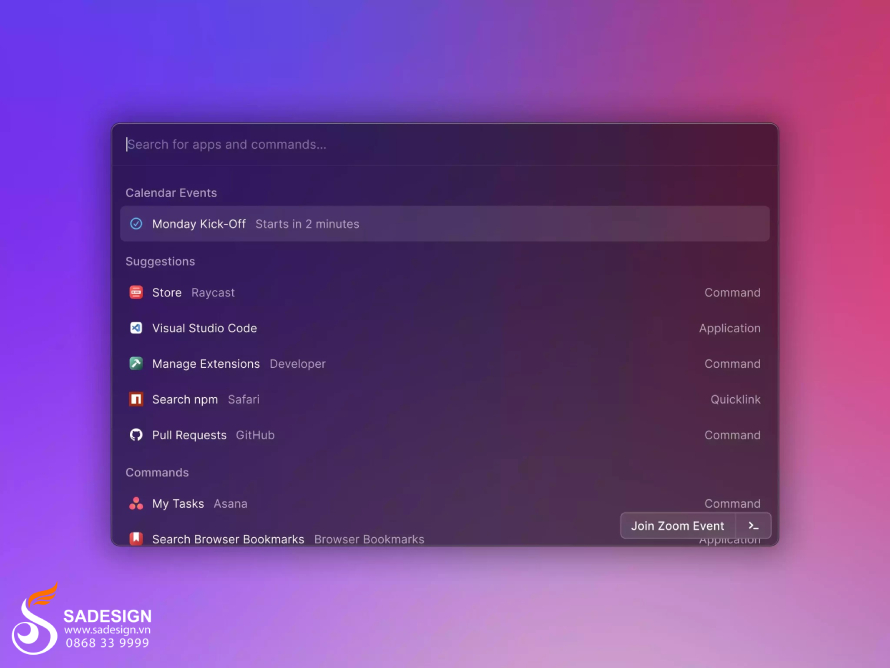Click the Starts in 2 minutes subtitle

pos(307,224)
